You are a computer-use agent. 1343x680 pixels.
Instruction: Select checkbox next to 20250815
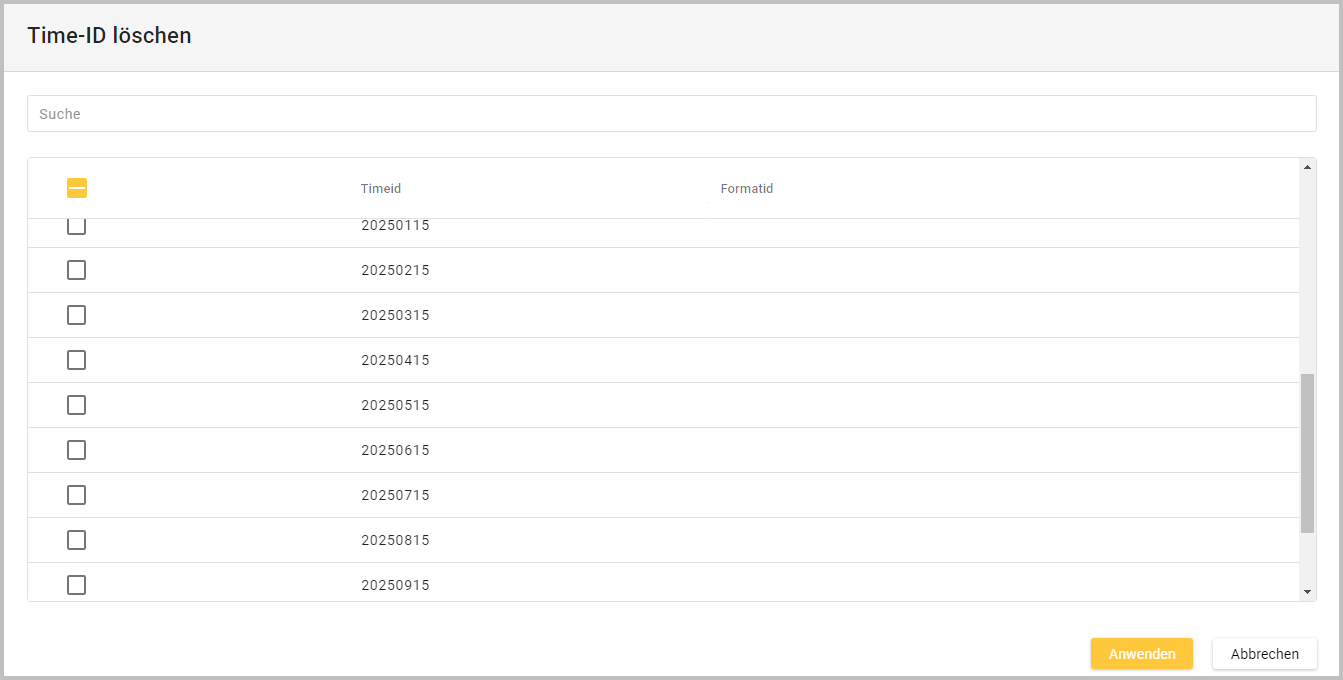coord(76,540)
